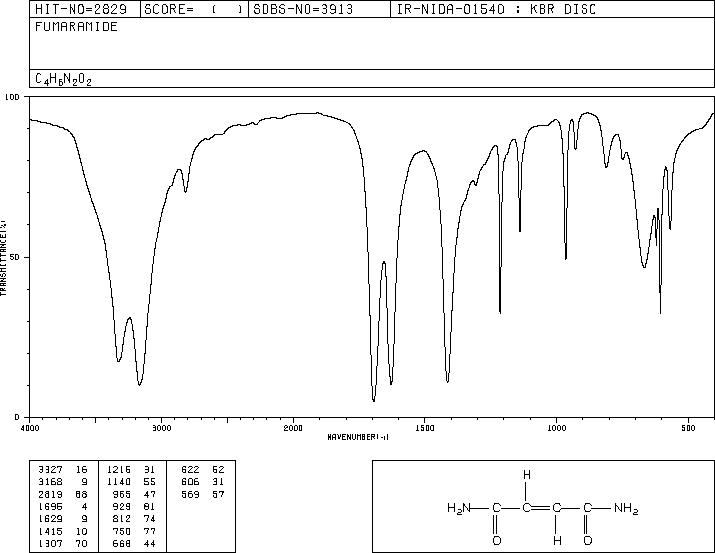The width and height of the screenshot is (715, 553).
Task: Click transmittance value 16 beside 3327
Action: coord(81,470)
